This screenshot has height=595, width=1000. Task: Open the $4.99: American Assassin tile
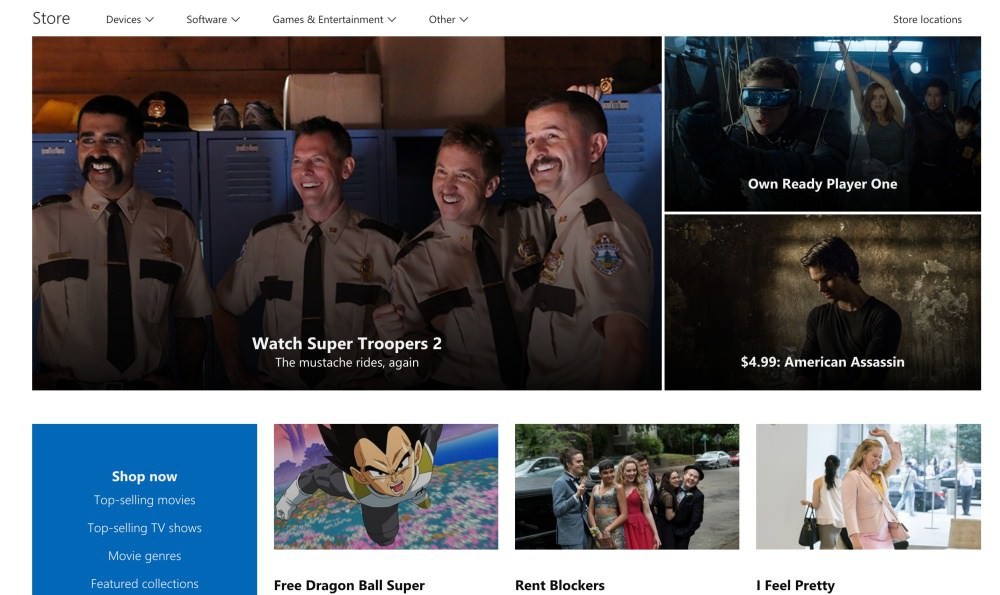pyautogui.click(x=823, y=302)
